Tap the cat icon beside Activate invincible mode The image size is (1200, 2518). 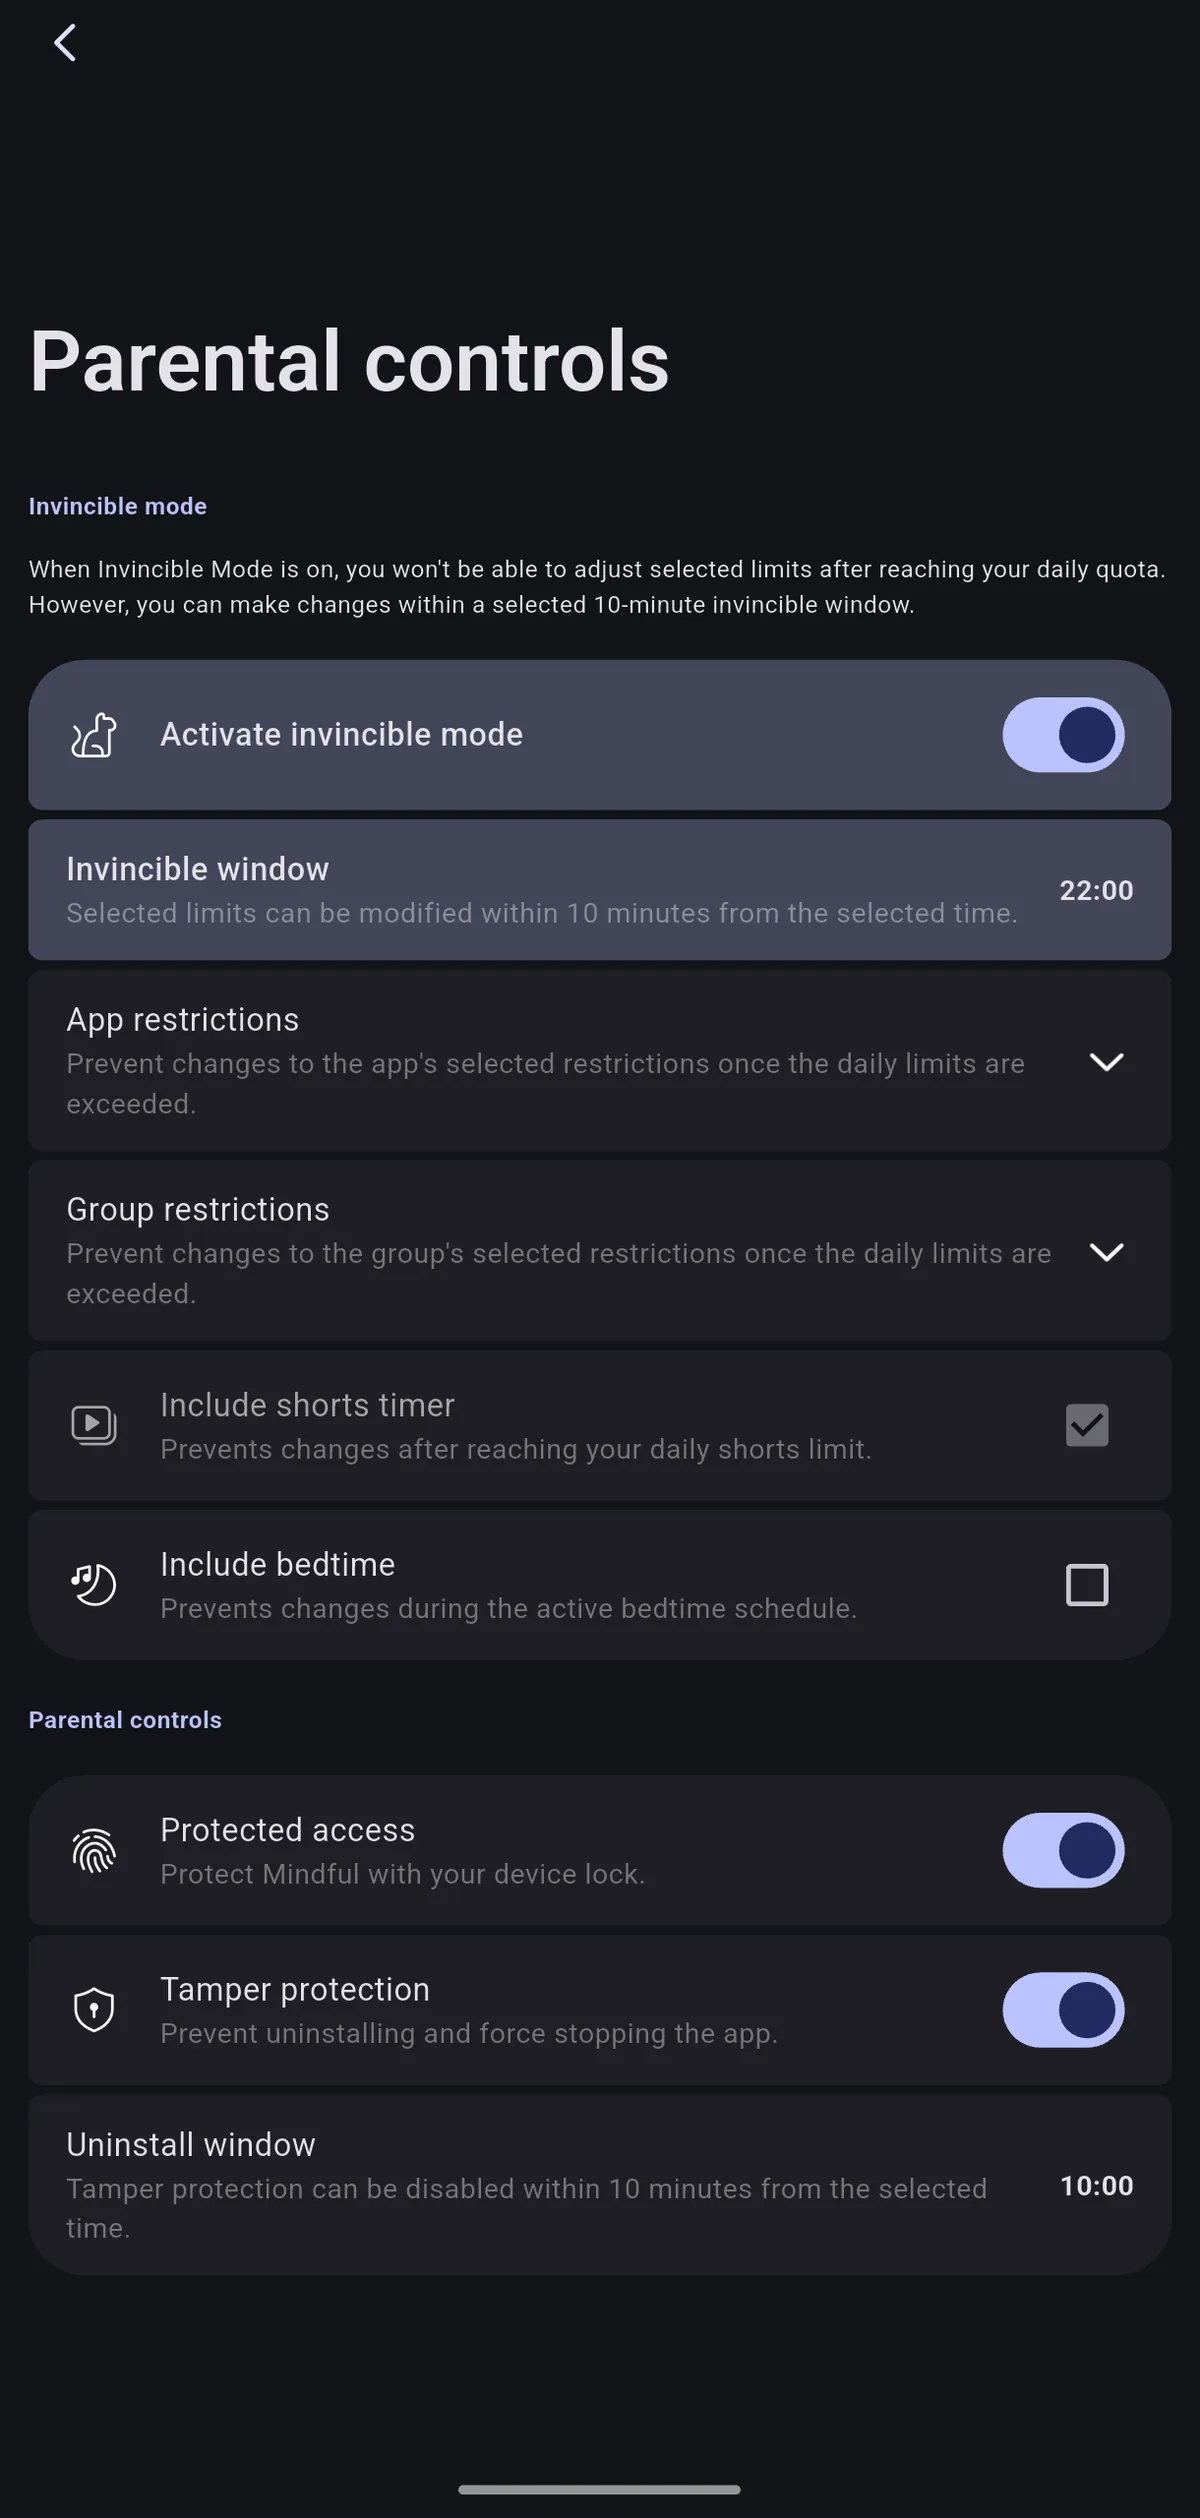pos(93,734)
